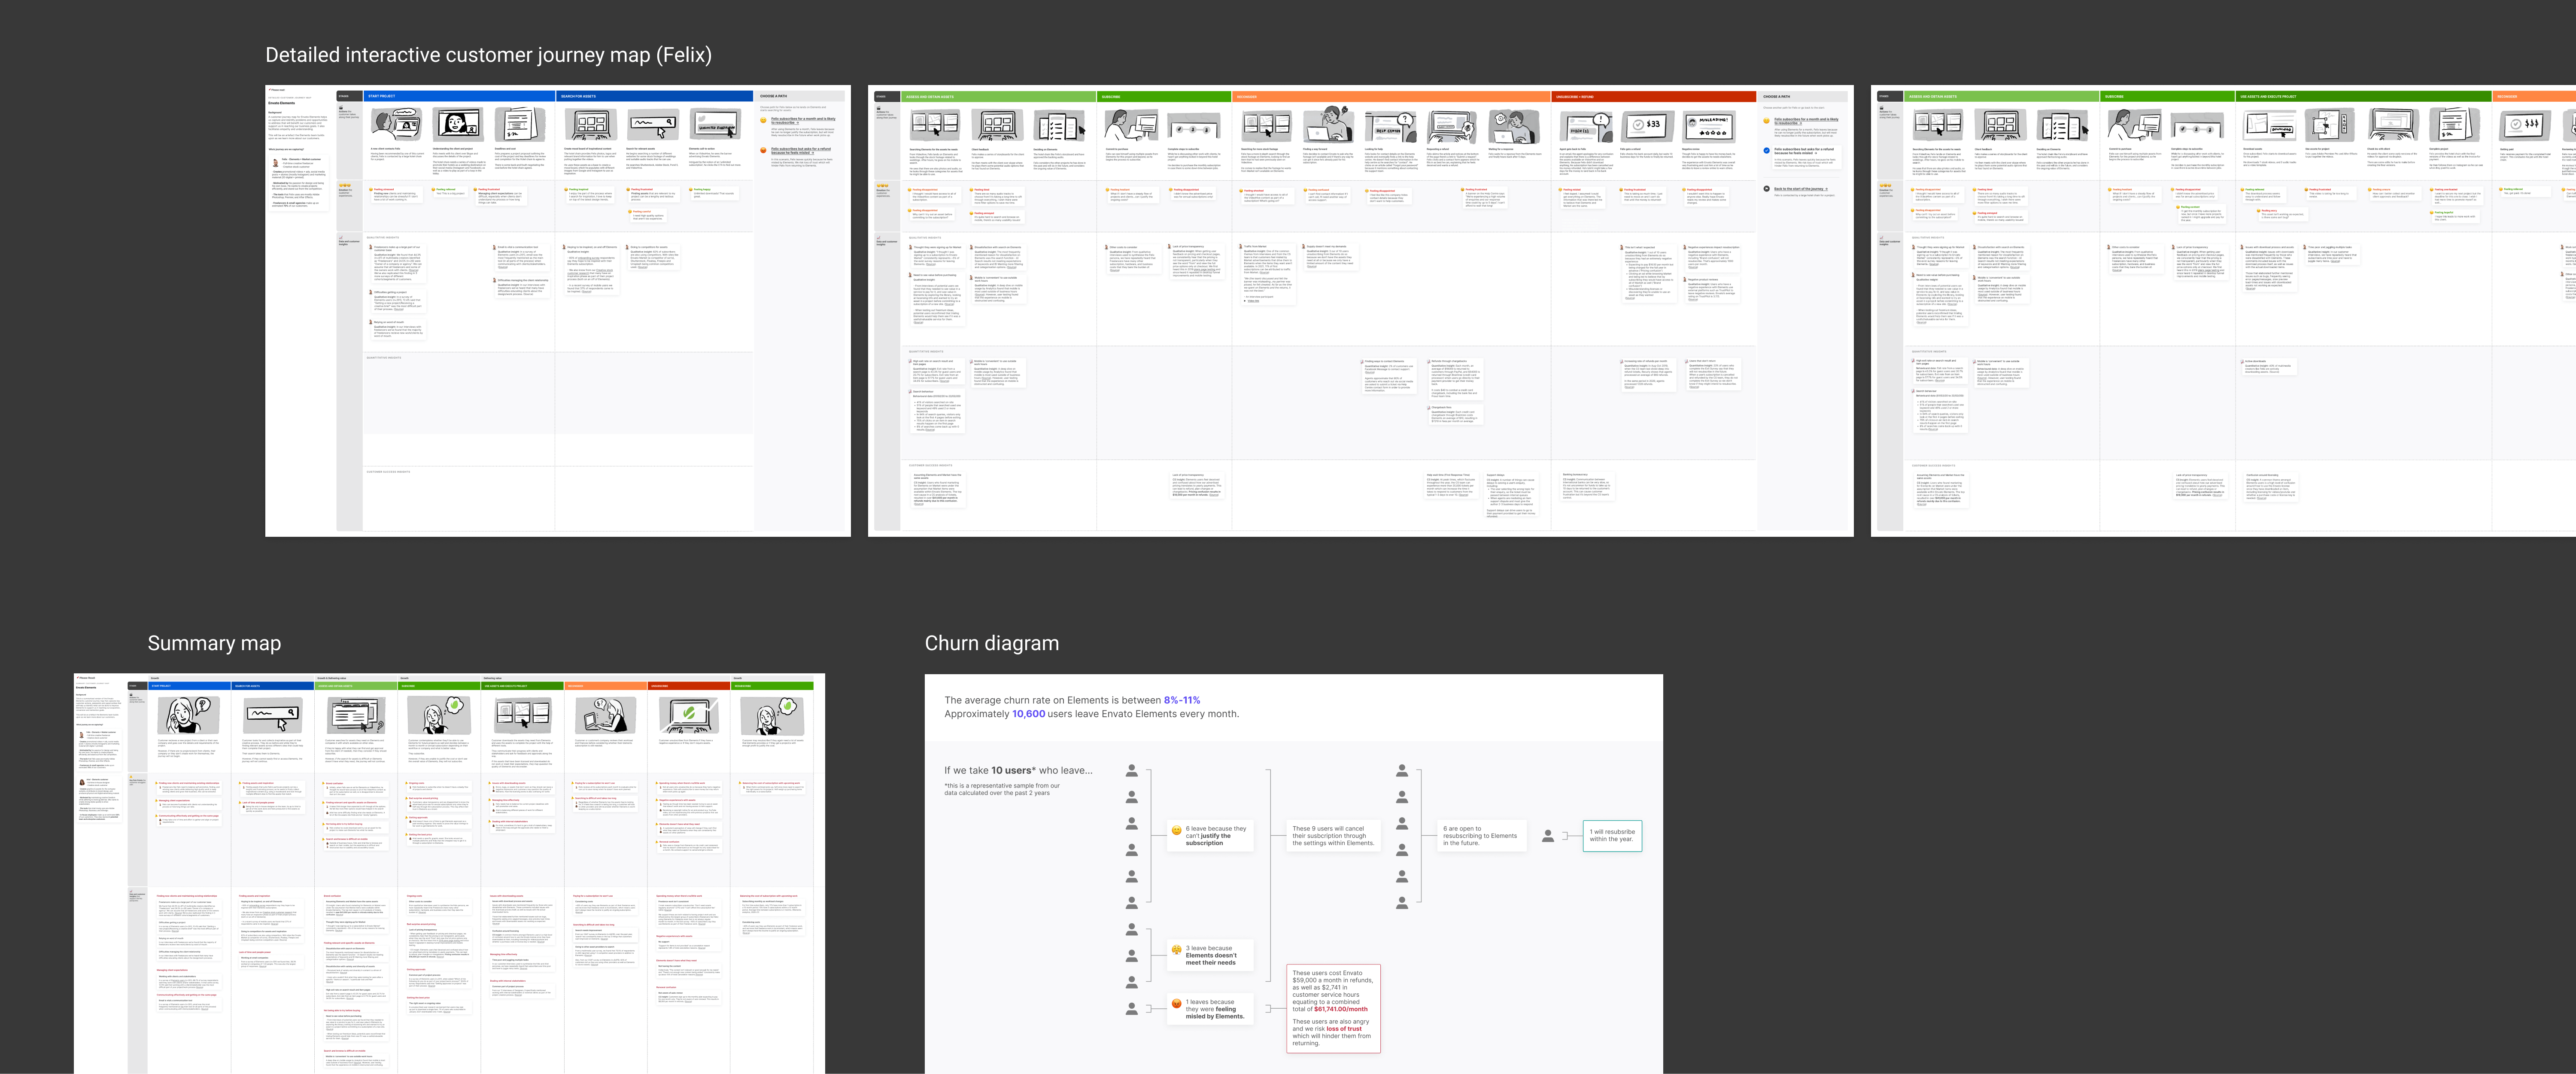2576x1074 pixels.
Task: Click orange 'RECONSIDER' header in Summary map
Action: (606, 686)
